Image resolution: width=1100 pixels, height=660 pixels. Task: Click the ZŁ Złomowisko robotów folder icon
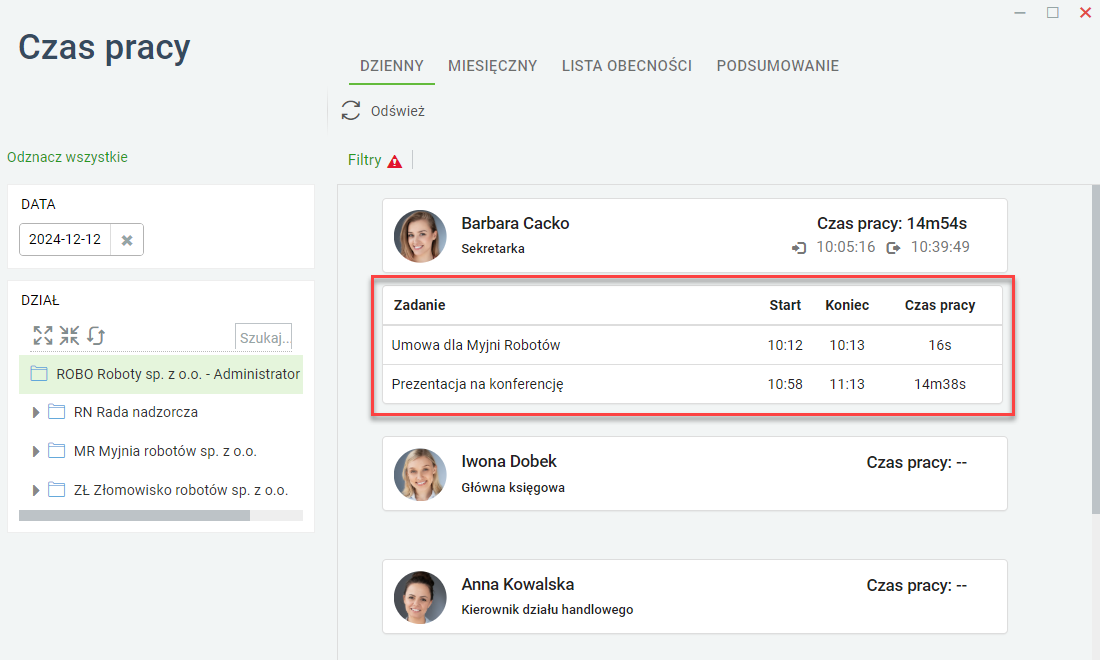[x=56, y=490]
